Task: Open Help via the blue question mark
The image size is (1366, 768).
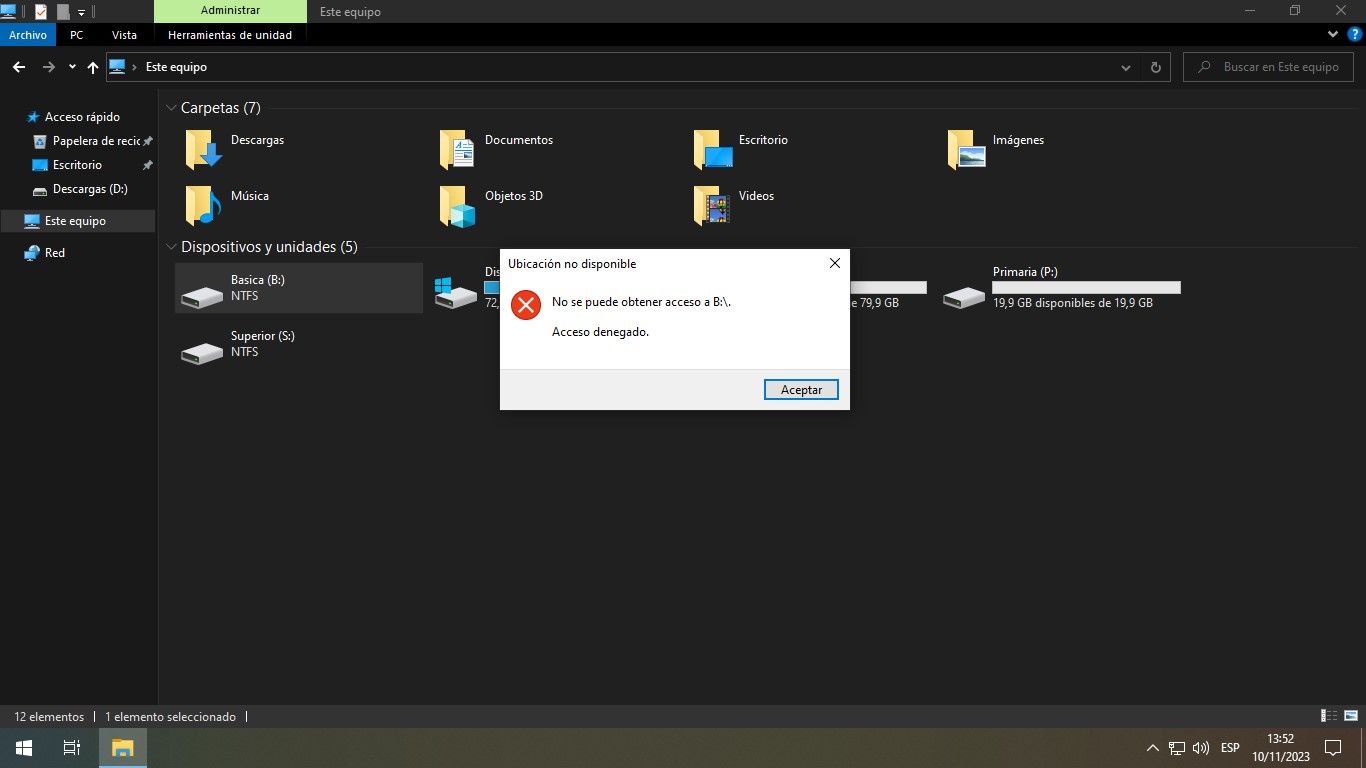Action: pos(1355,34)
